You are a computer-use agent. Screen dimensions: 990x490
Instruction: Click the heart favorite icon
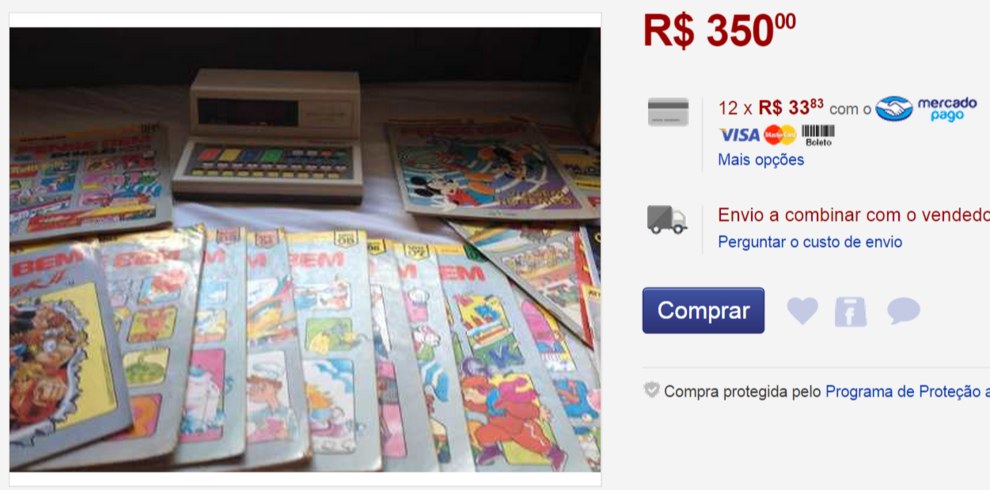(x=802, y=311)
